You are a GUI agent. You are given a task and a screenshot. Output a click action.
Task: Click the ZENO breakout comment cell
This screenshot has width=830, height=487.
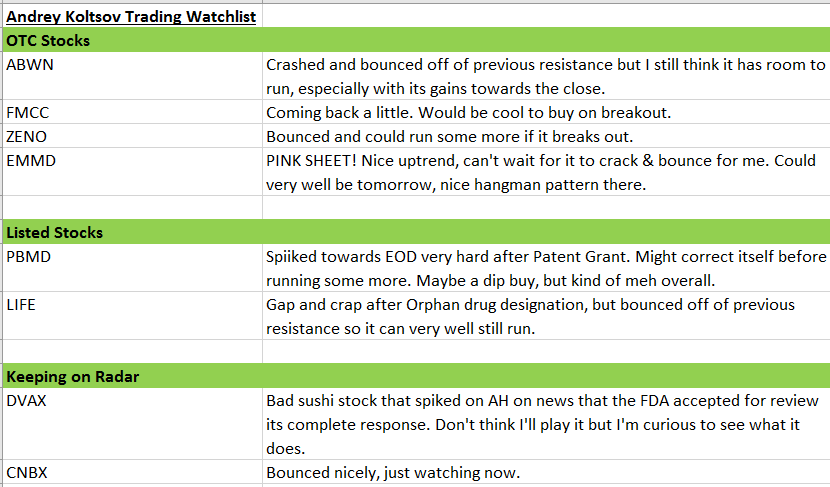545,136
